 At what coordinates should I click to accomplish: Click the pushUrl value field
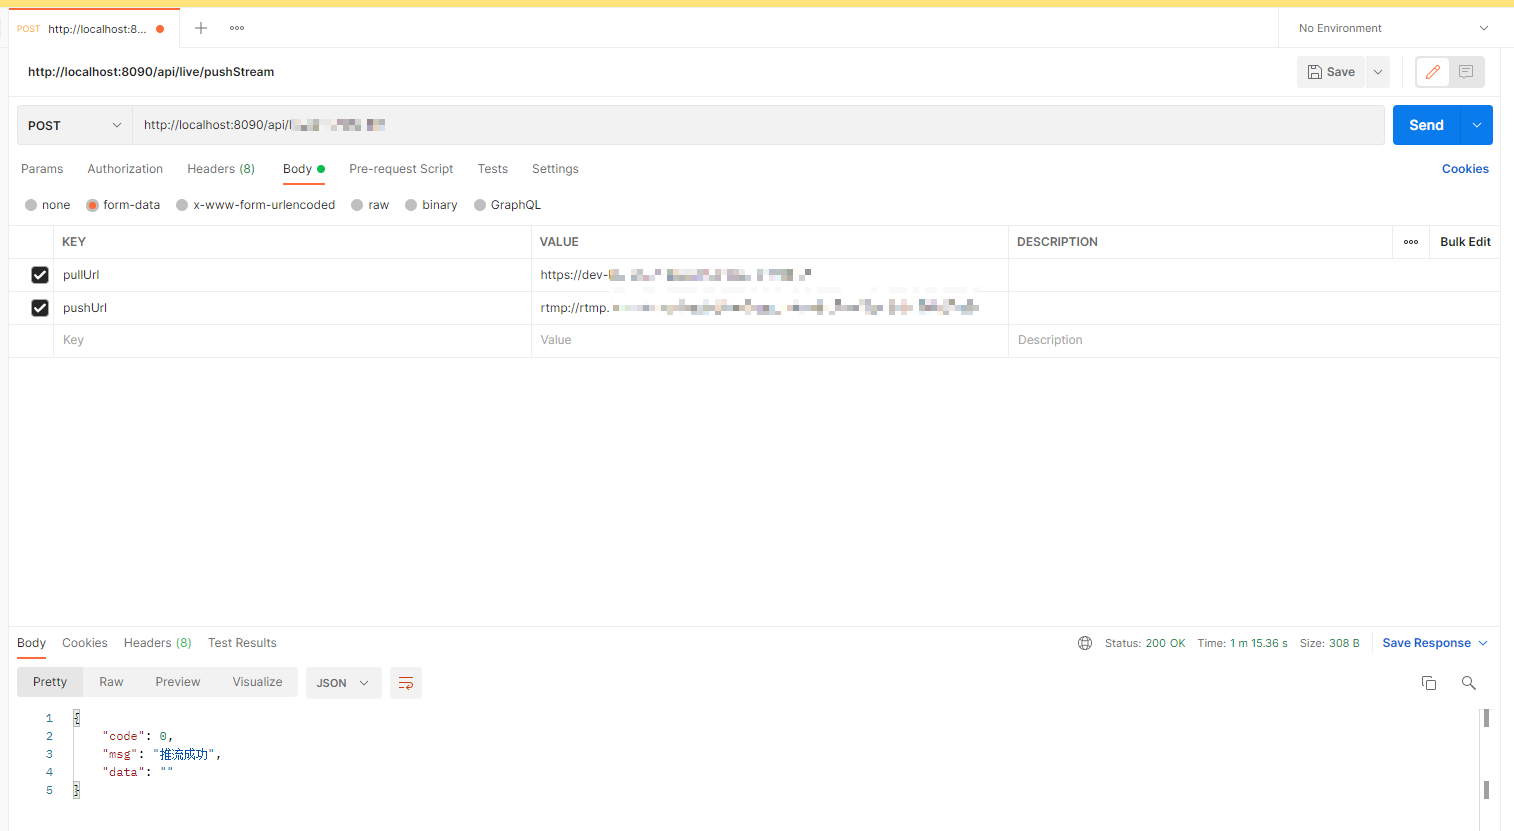[x=770, y=308]
